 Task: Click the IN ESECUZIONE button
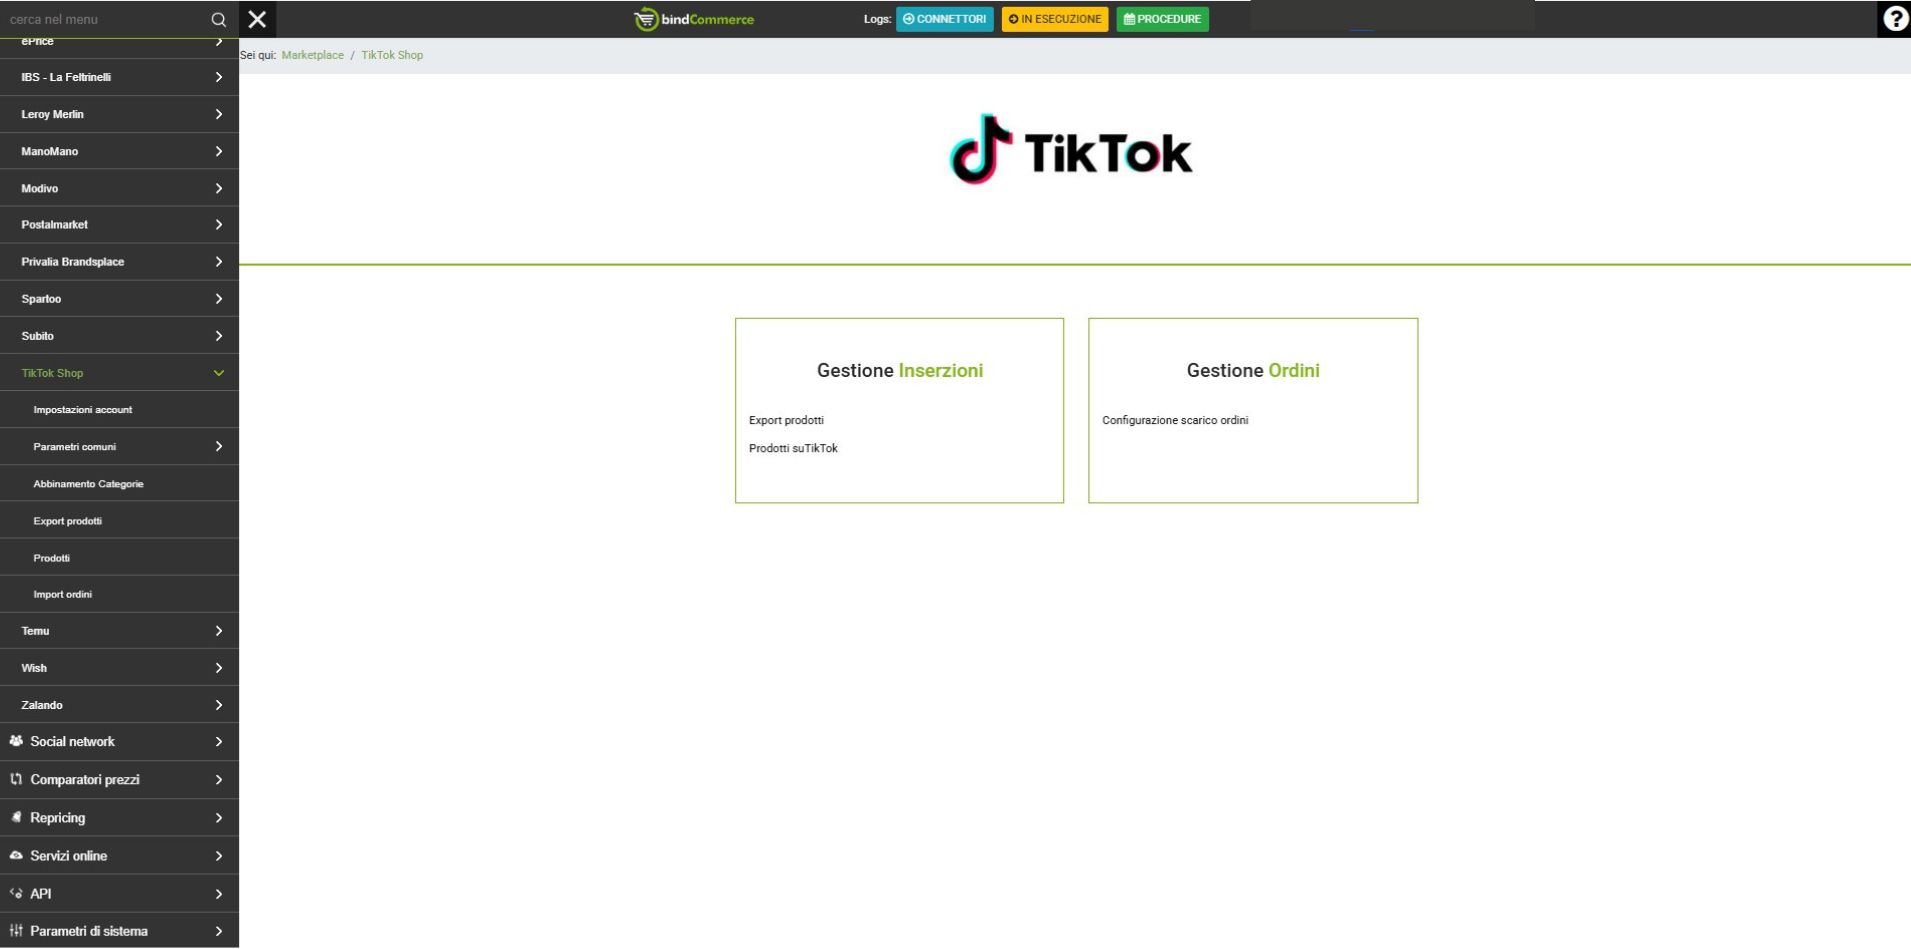(1054, 19)
